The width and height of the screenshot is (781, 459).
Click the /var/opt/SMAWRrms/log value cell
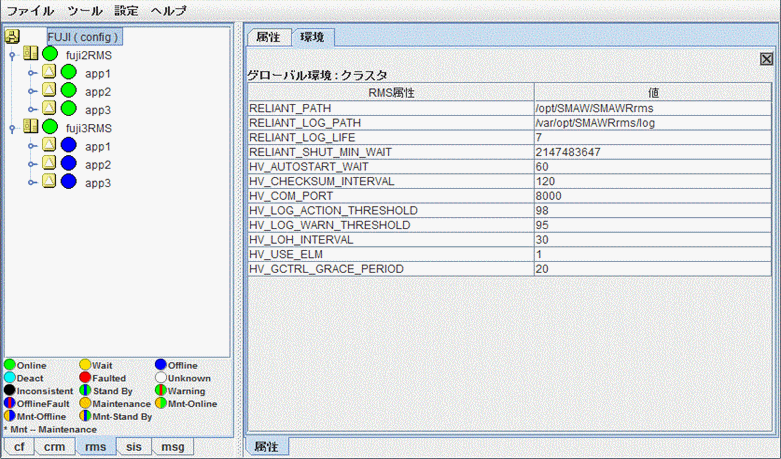point(653,123)
